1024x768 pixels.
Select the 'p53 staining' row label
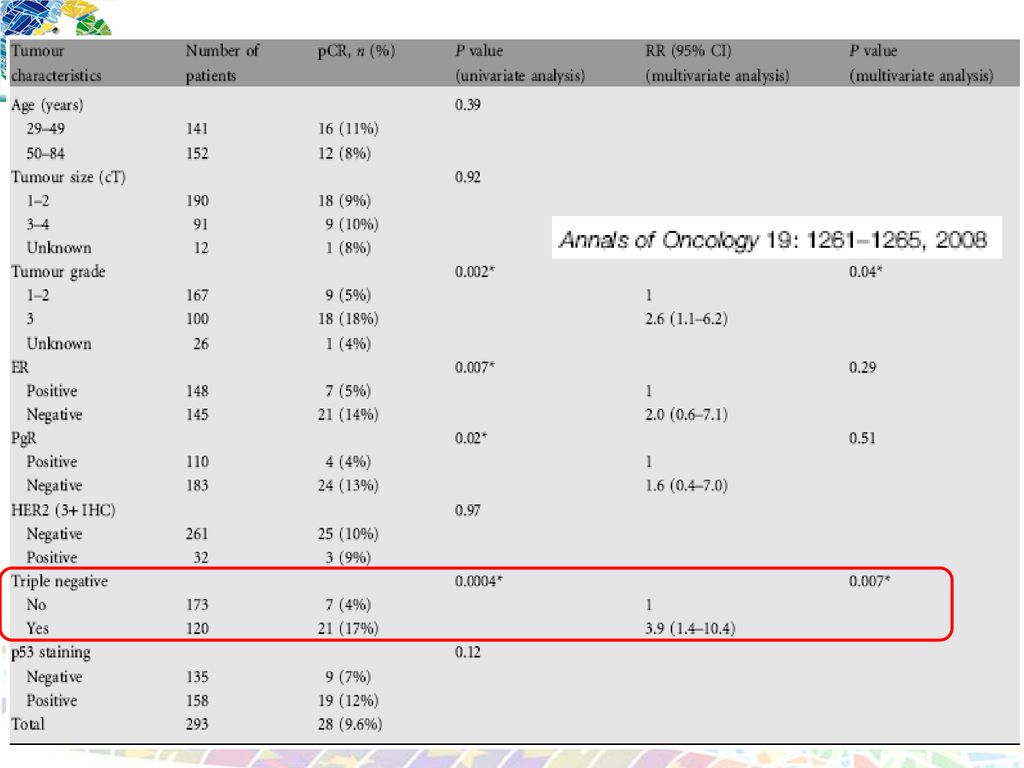pos(50,652)
